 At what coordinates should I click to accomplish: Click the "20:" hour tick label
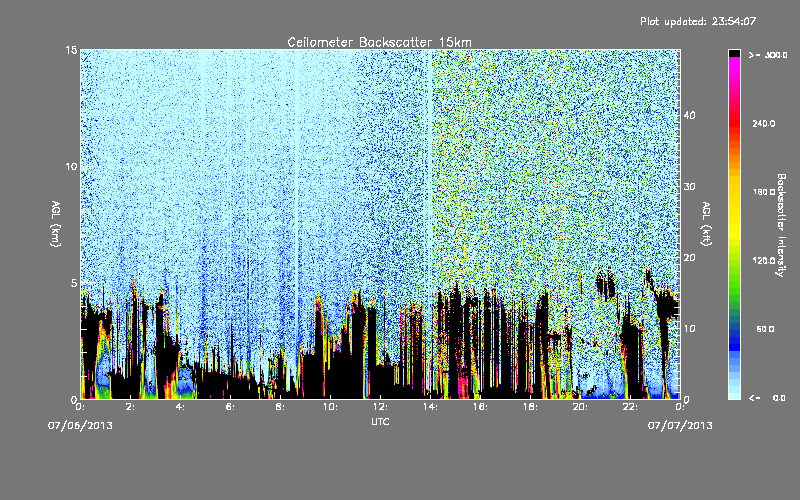point(580,407)
